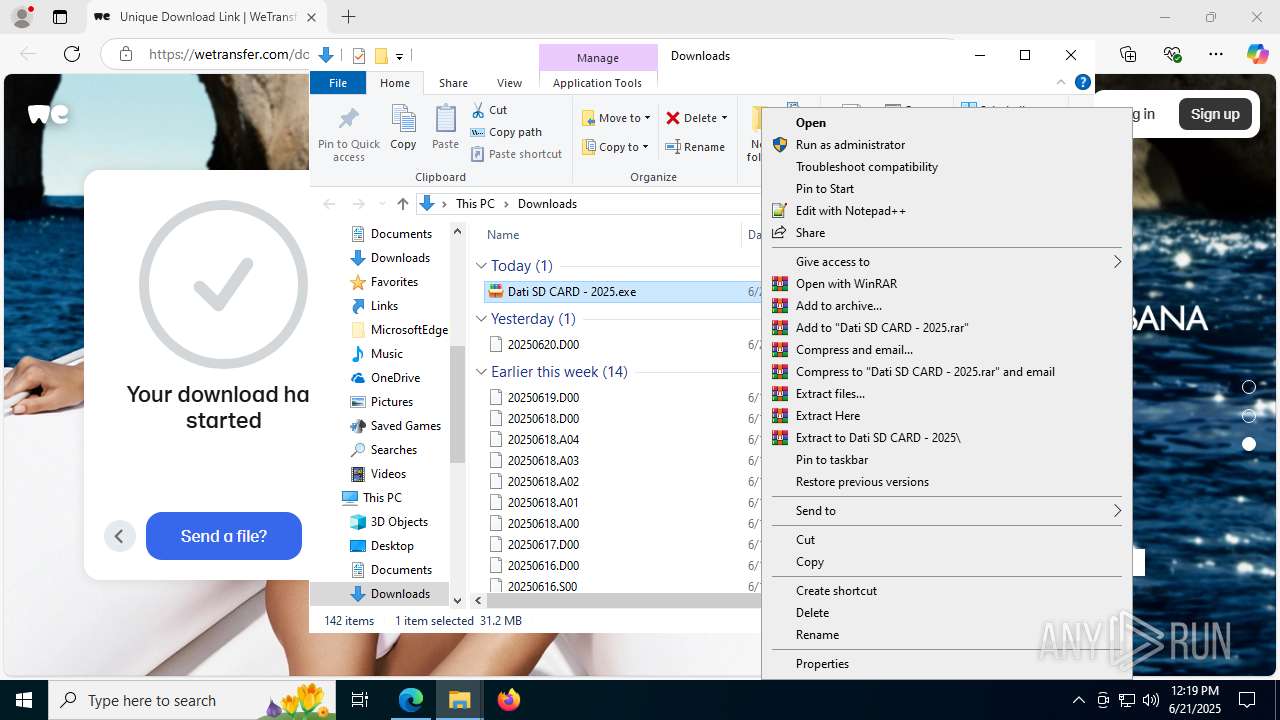Open Task View on taskbar

click(360, 700)
